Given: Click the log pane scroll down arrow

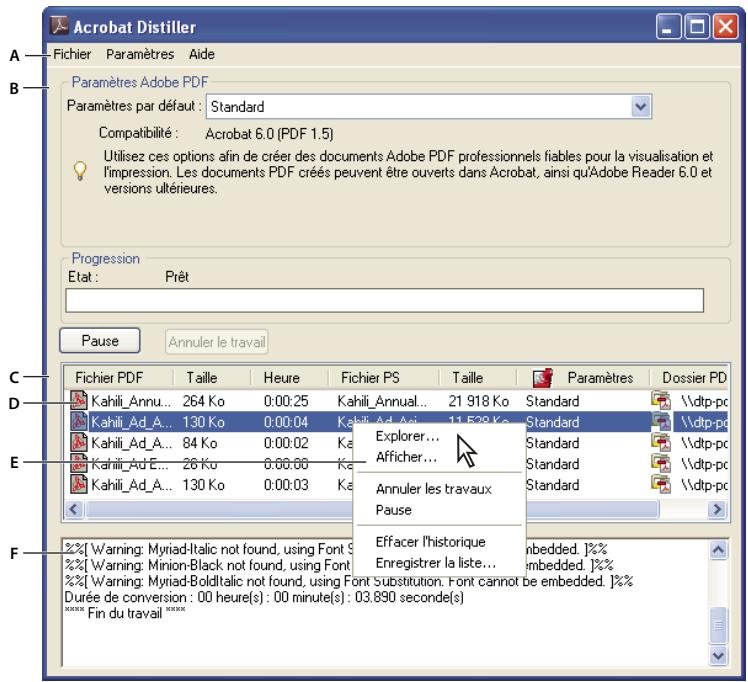Looking at the screenshot, I should (x=718, y=655).
